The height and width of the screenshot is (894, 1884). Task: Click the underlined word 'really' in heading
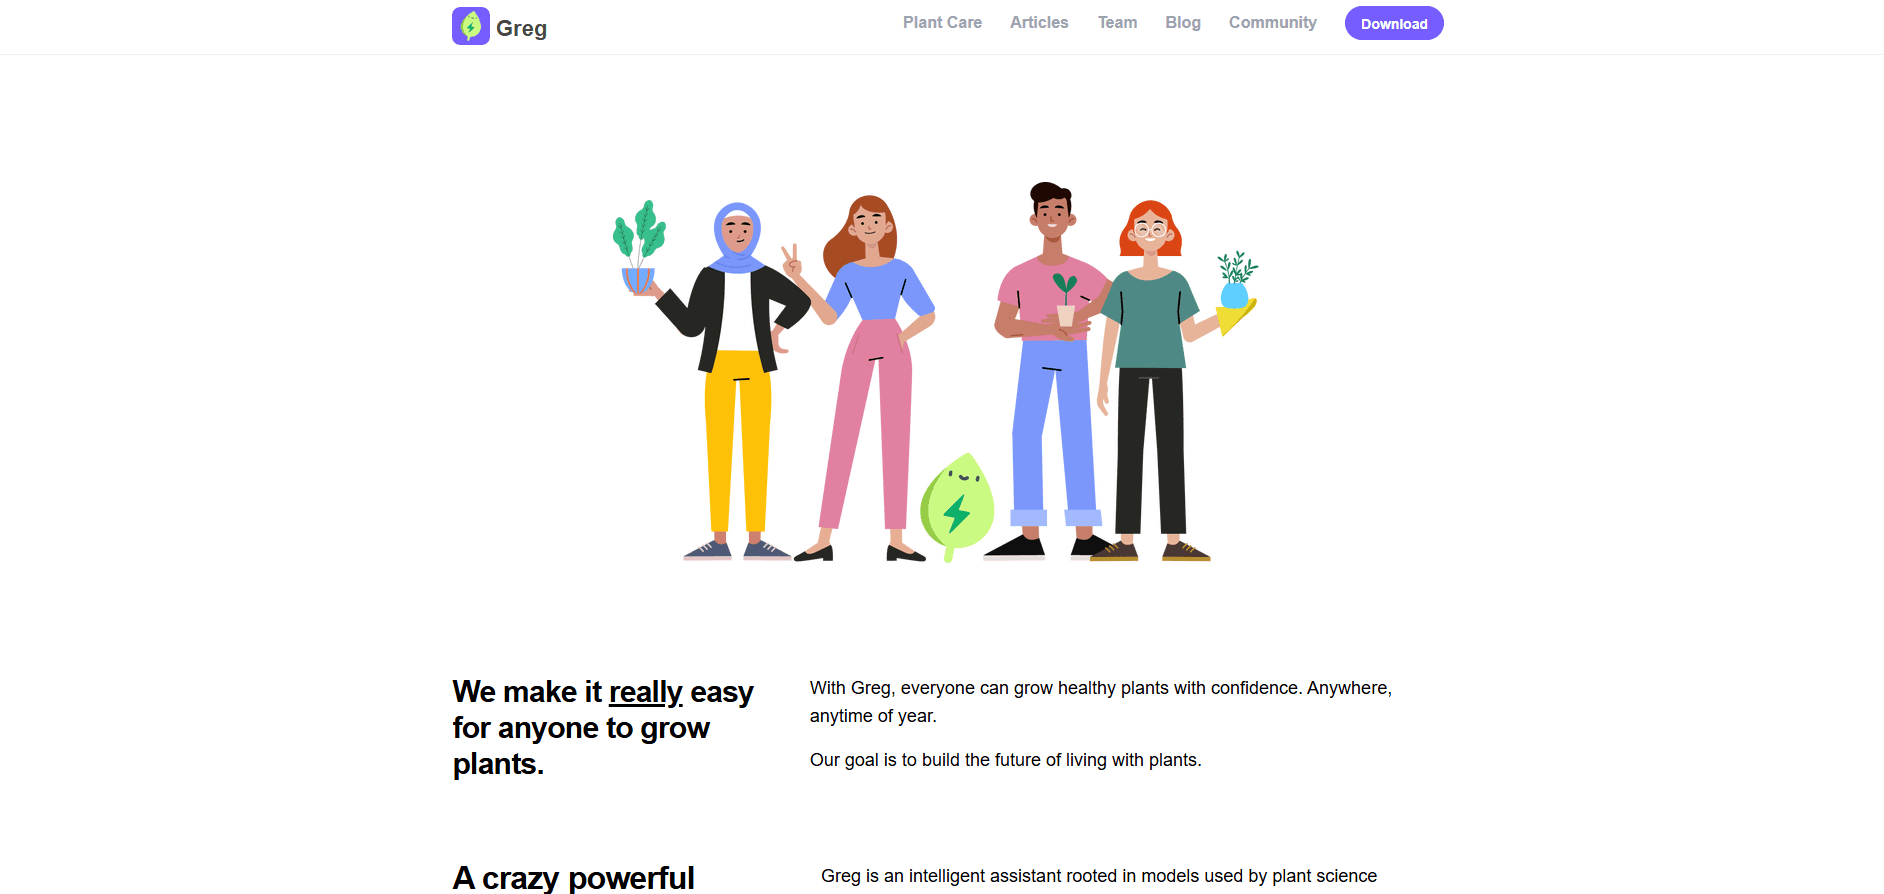click(x=645, y=692)
